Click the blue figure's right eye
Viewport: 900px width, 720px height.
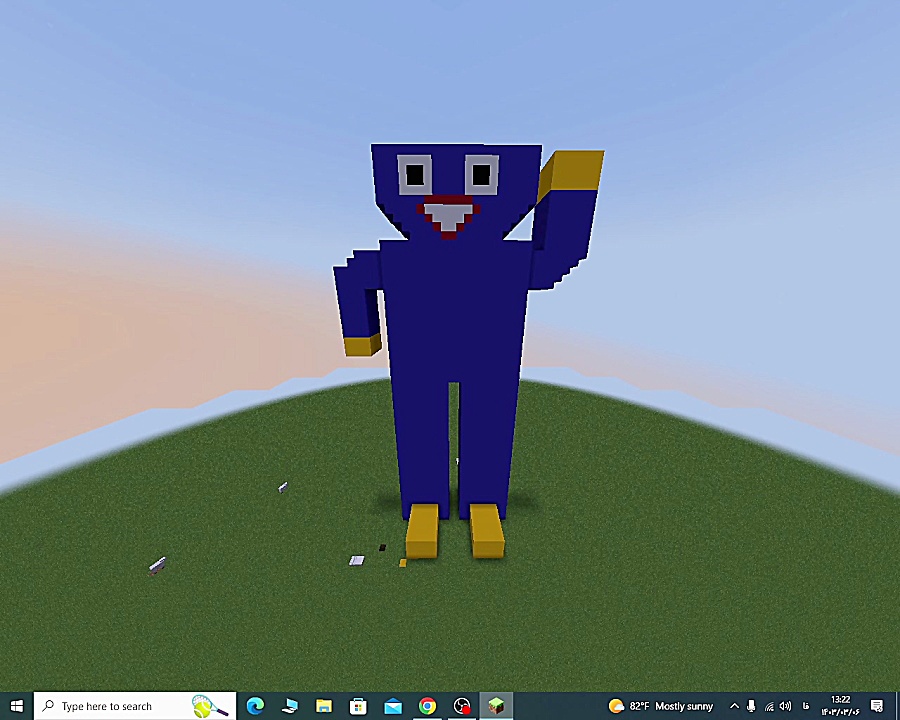coord(482,175)
